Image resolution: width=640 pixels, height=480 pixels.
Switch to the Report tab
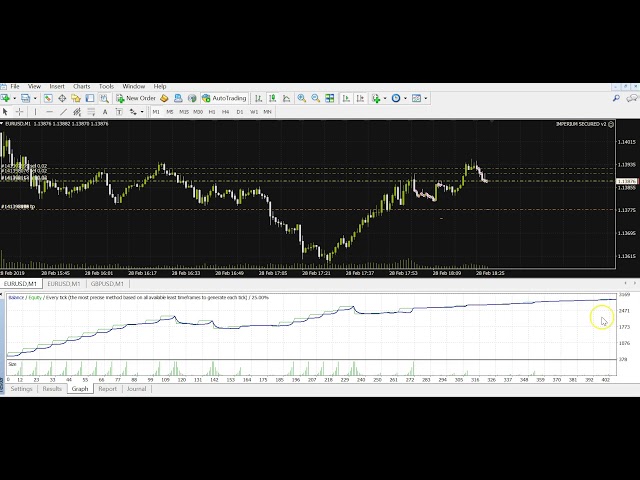[x=107, y=389]
